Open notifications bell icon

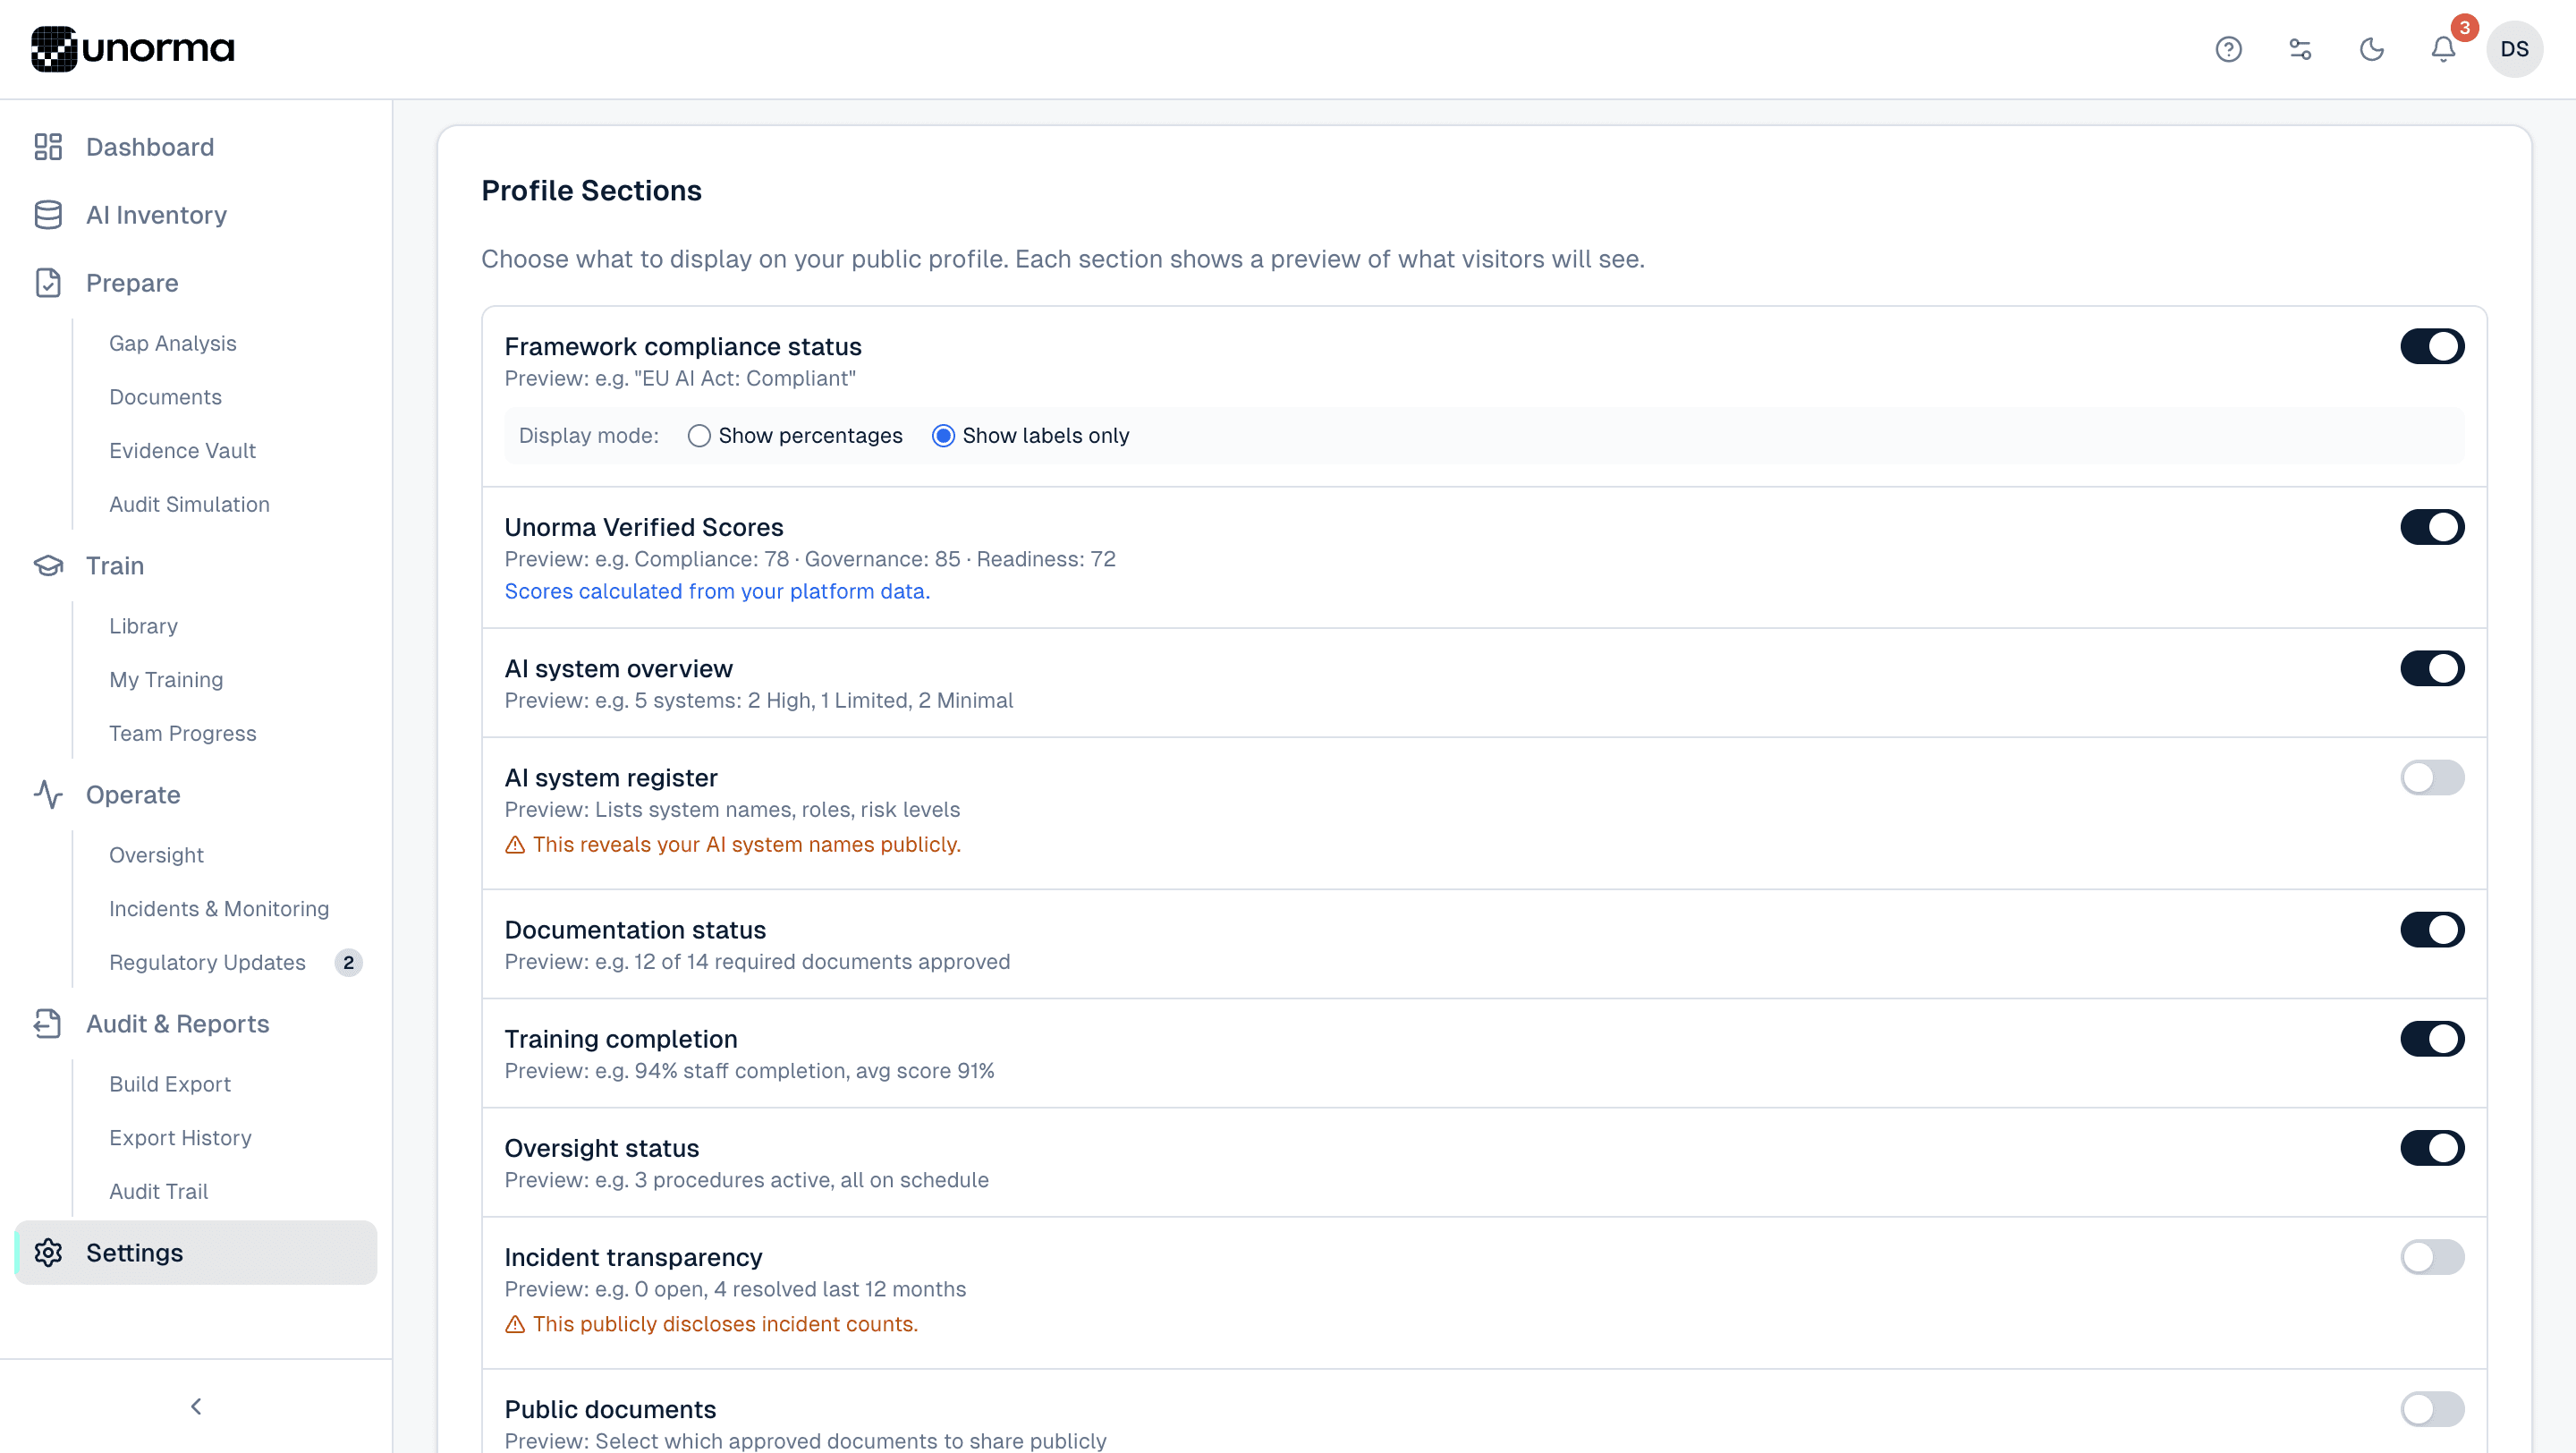(2443, 49)
